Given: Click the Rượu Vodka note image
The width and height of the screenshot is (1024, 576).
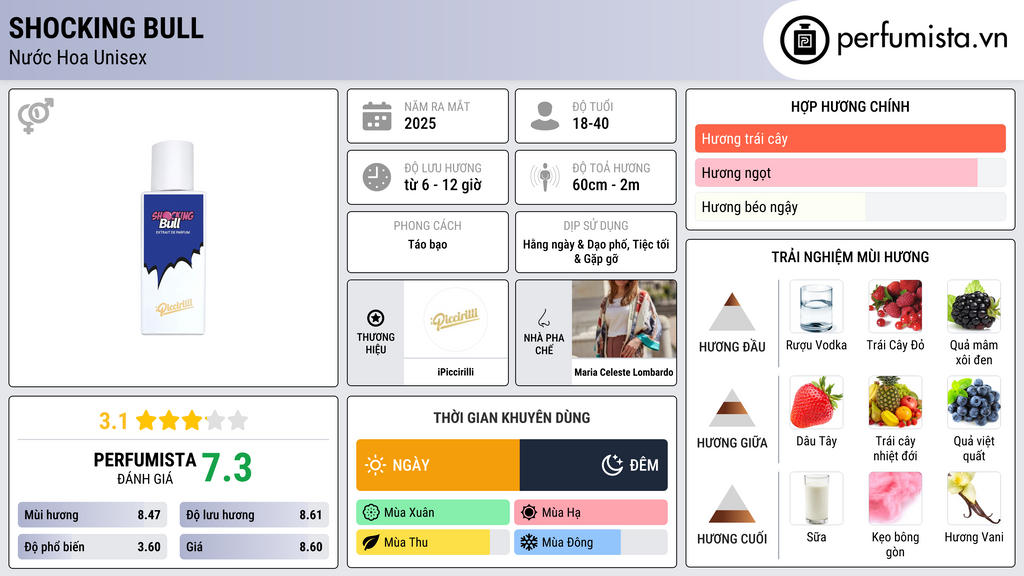Looking at the screenshot, I should click(816, 307).
